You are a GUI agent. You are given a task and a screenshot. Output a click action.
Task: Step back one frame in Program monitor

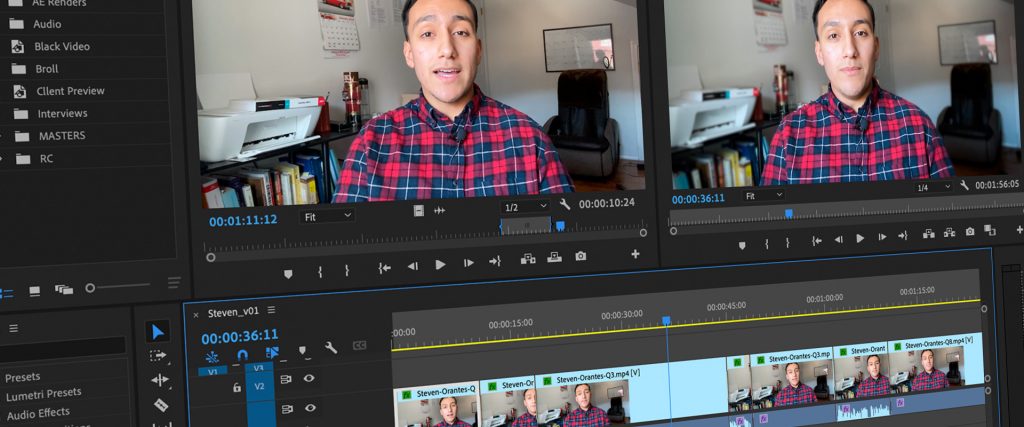839,240
